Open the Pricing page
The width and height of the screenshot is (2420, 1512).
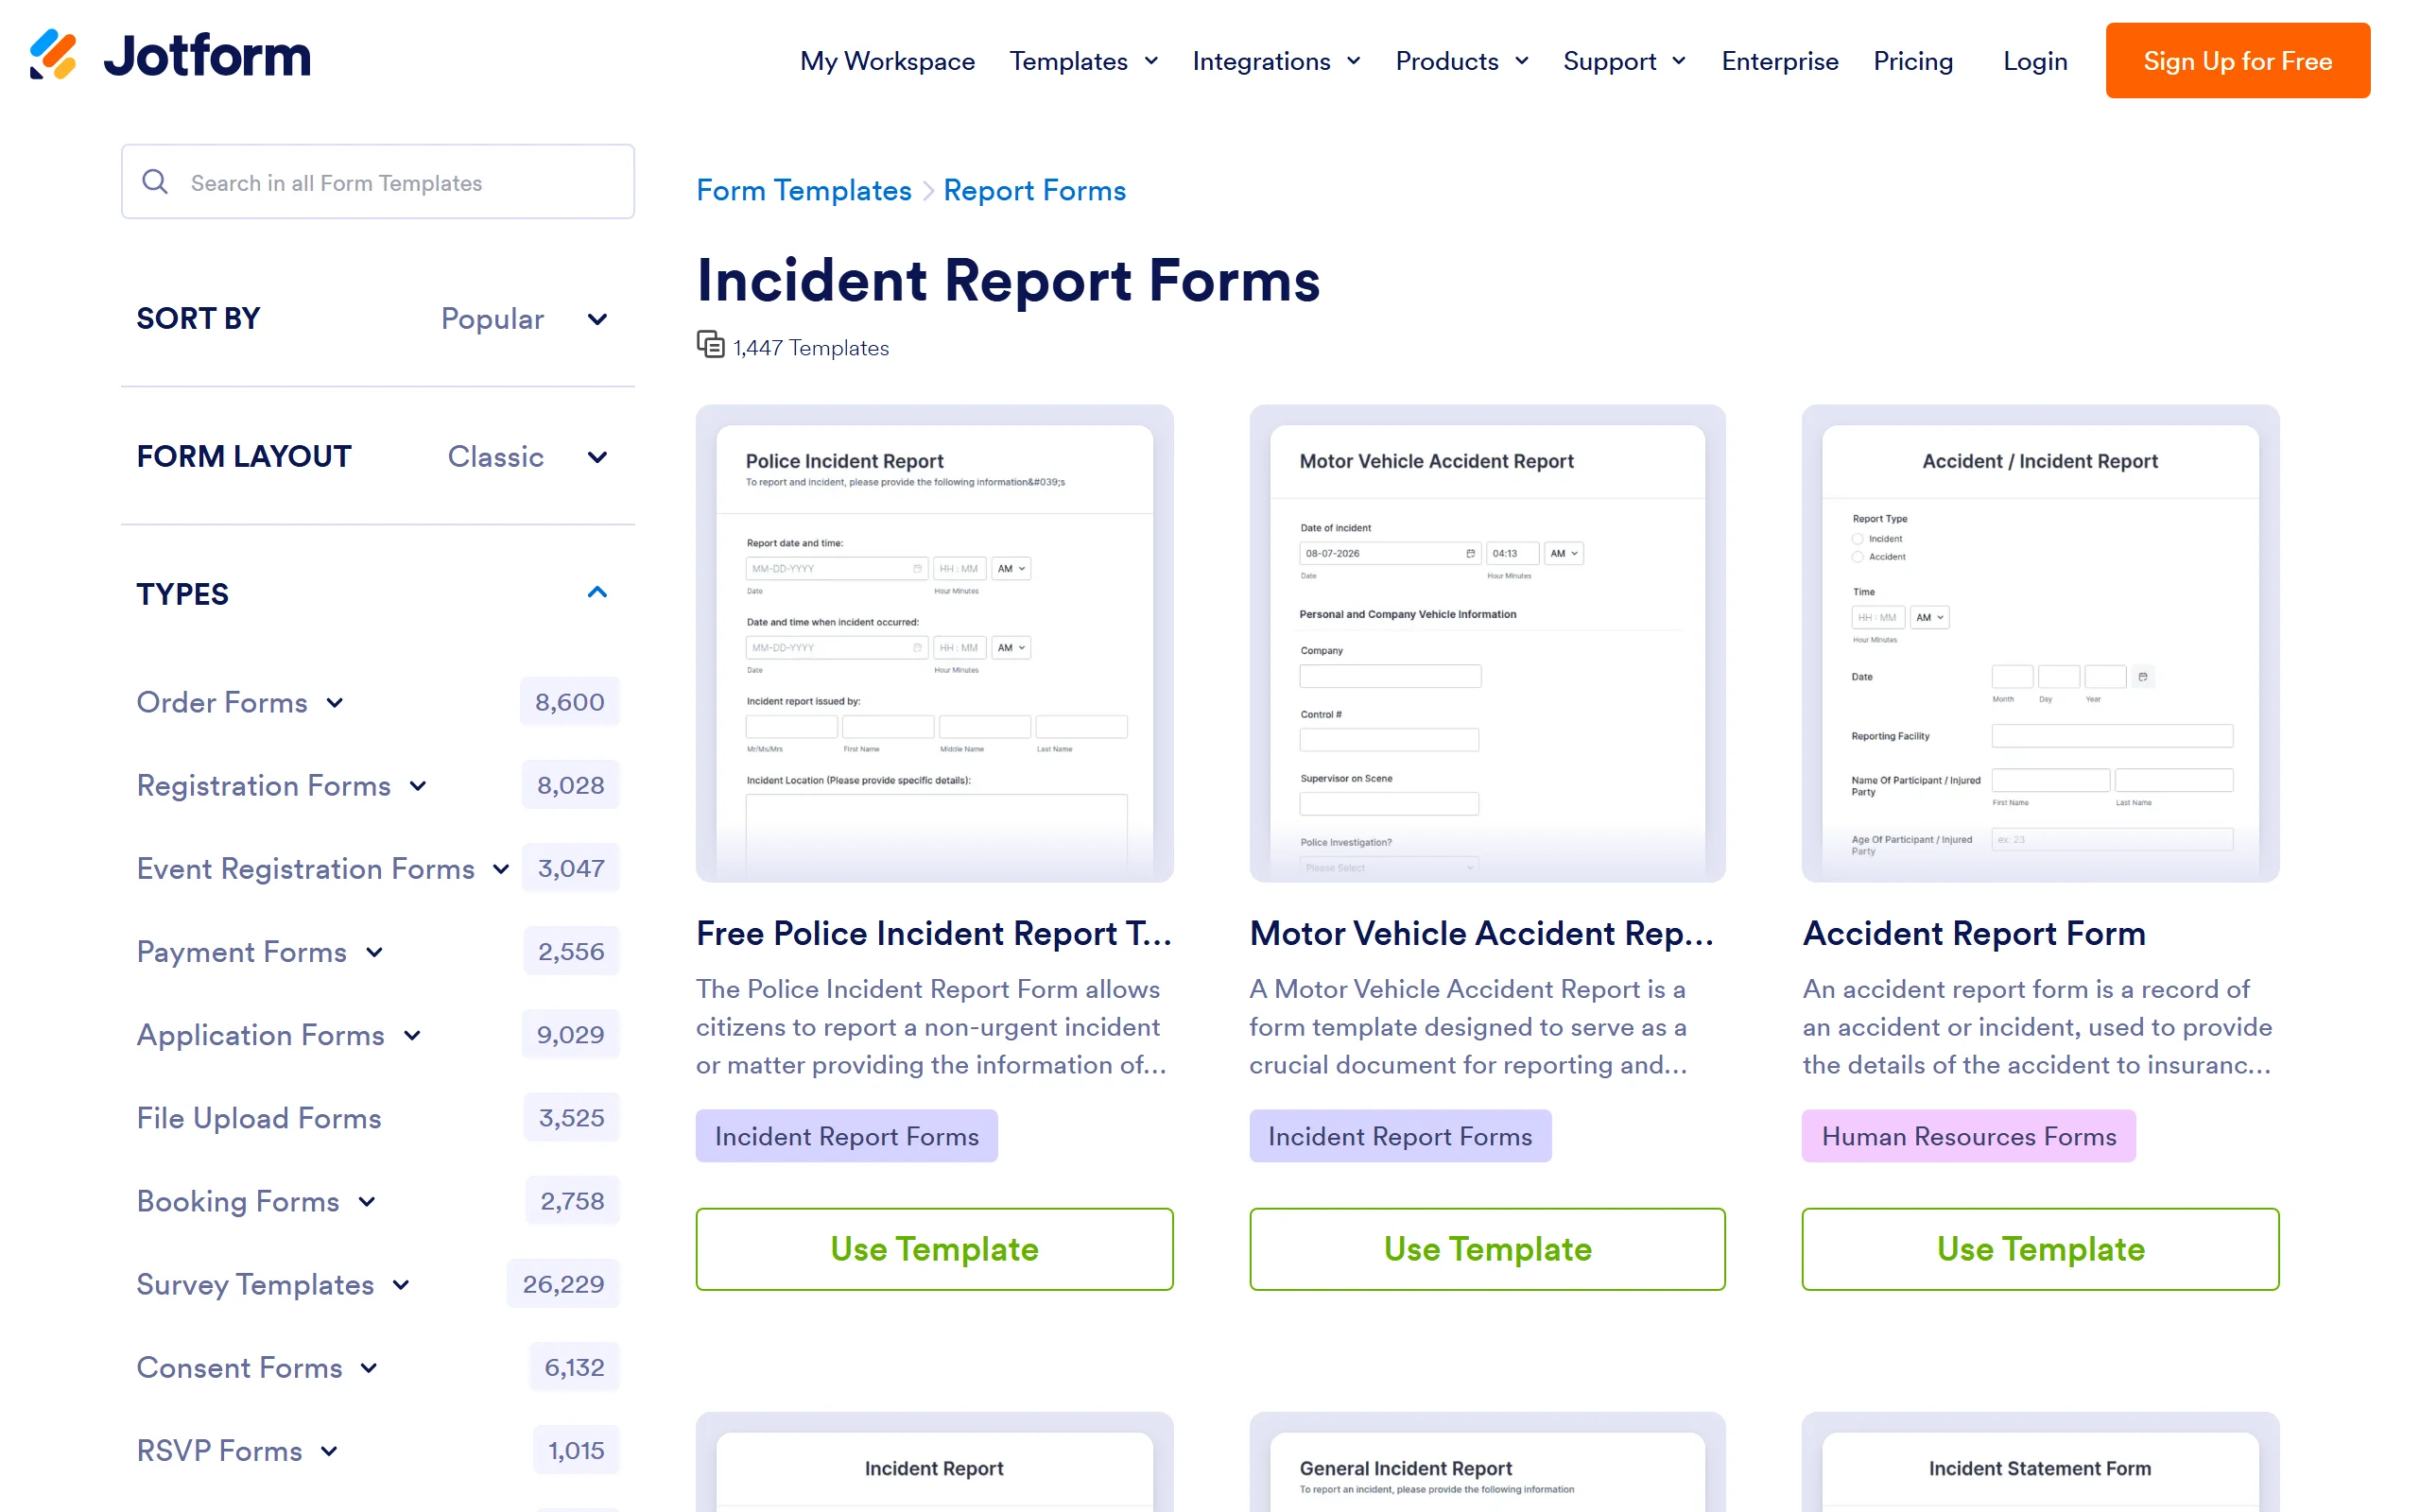point(1913,61)
